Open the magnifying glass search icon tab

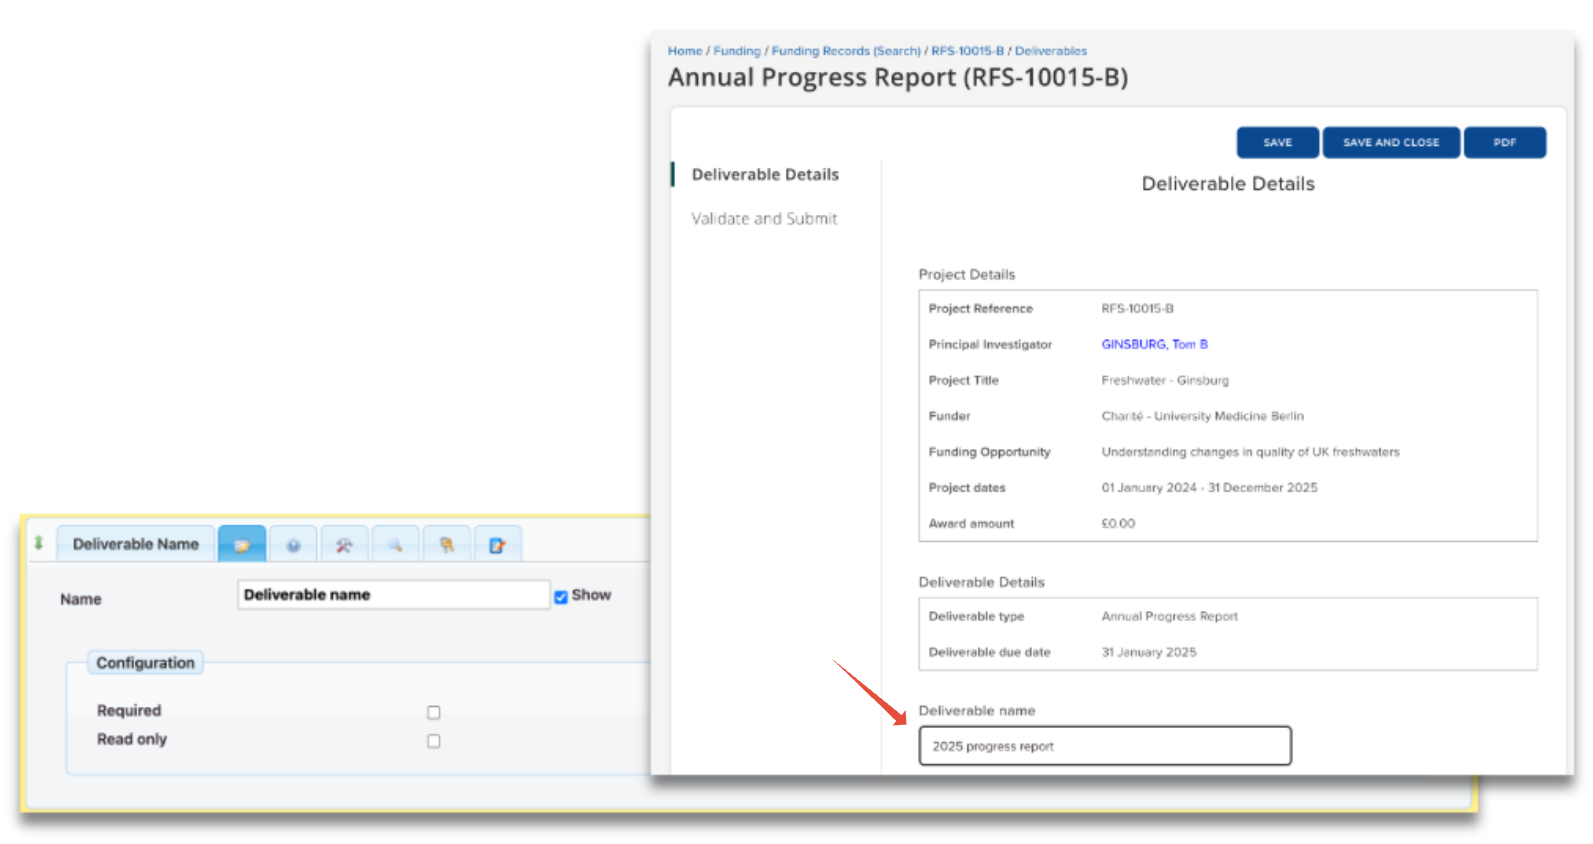click(396, 545)
